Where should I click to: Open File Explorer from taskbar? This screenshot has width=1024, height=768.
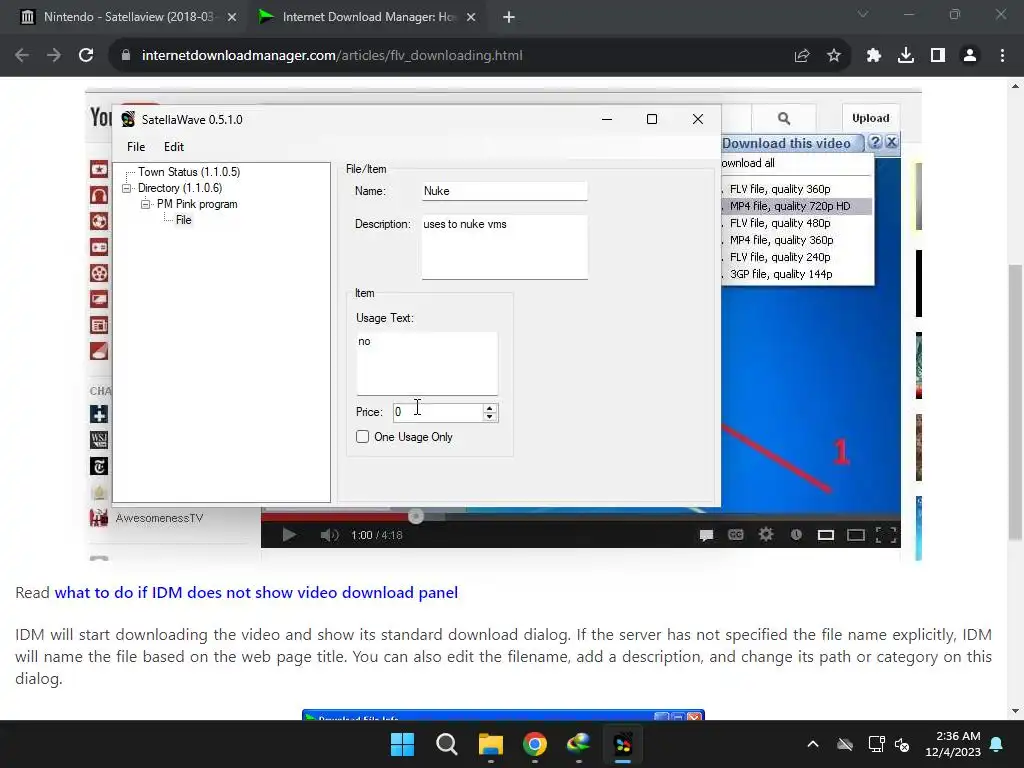490,744
